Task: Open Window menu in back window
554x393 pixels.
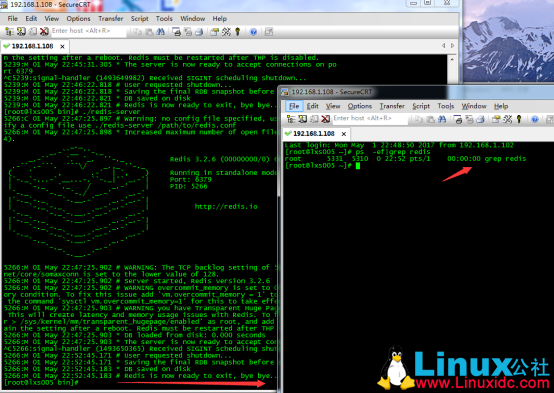Action: click(x=193, y=19)
